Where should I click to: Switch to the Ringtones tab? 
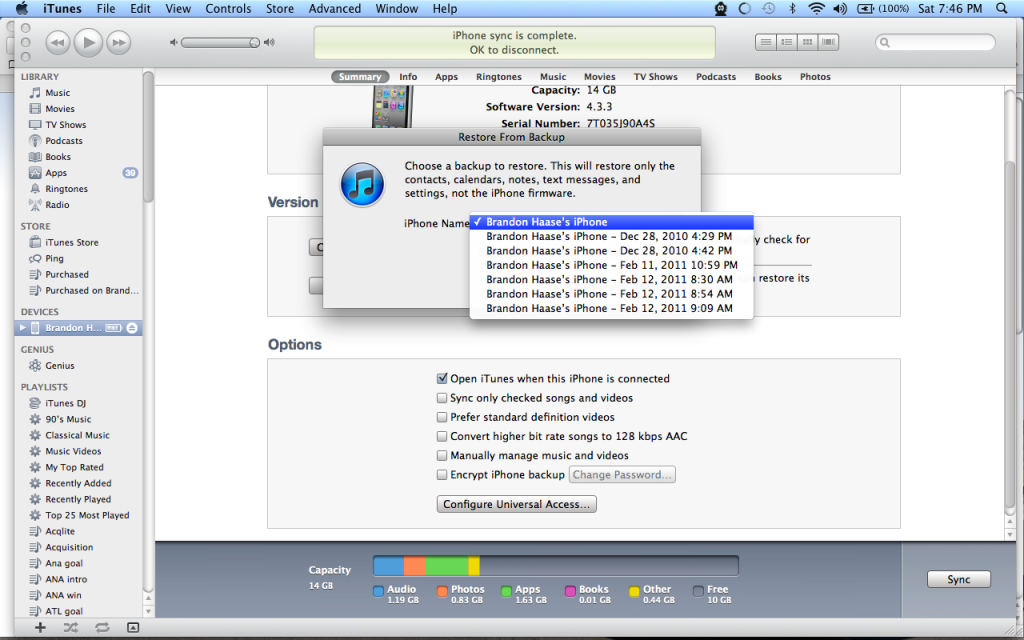tap(498, 76)
